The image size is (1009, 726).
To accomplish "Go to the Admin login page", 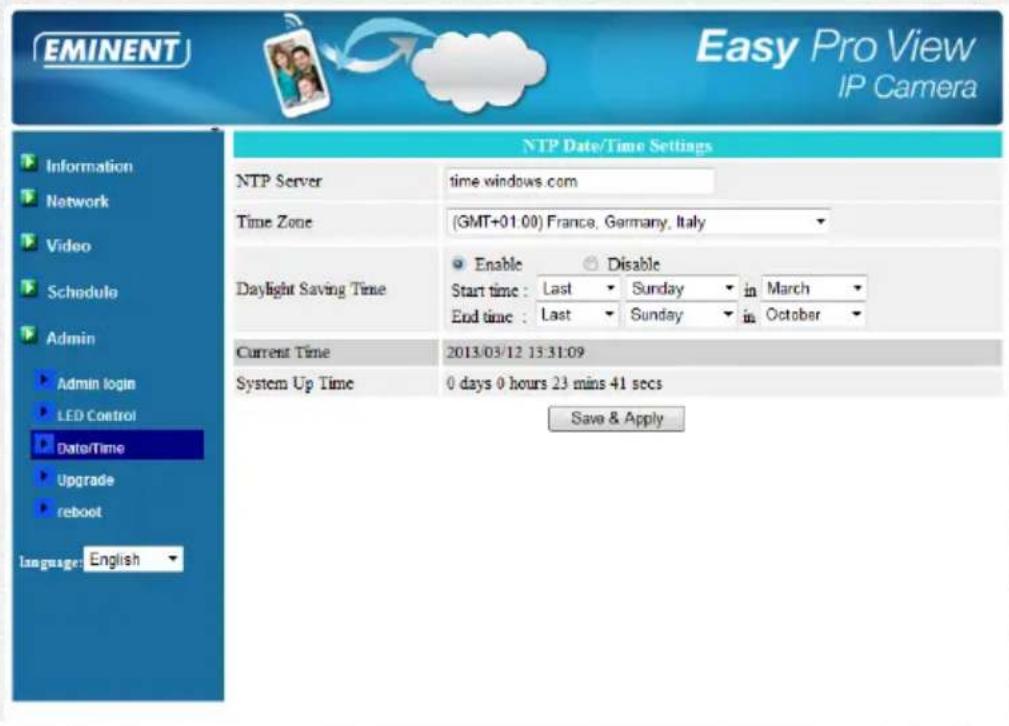I will [x=96, y=384].
